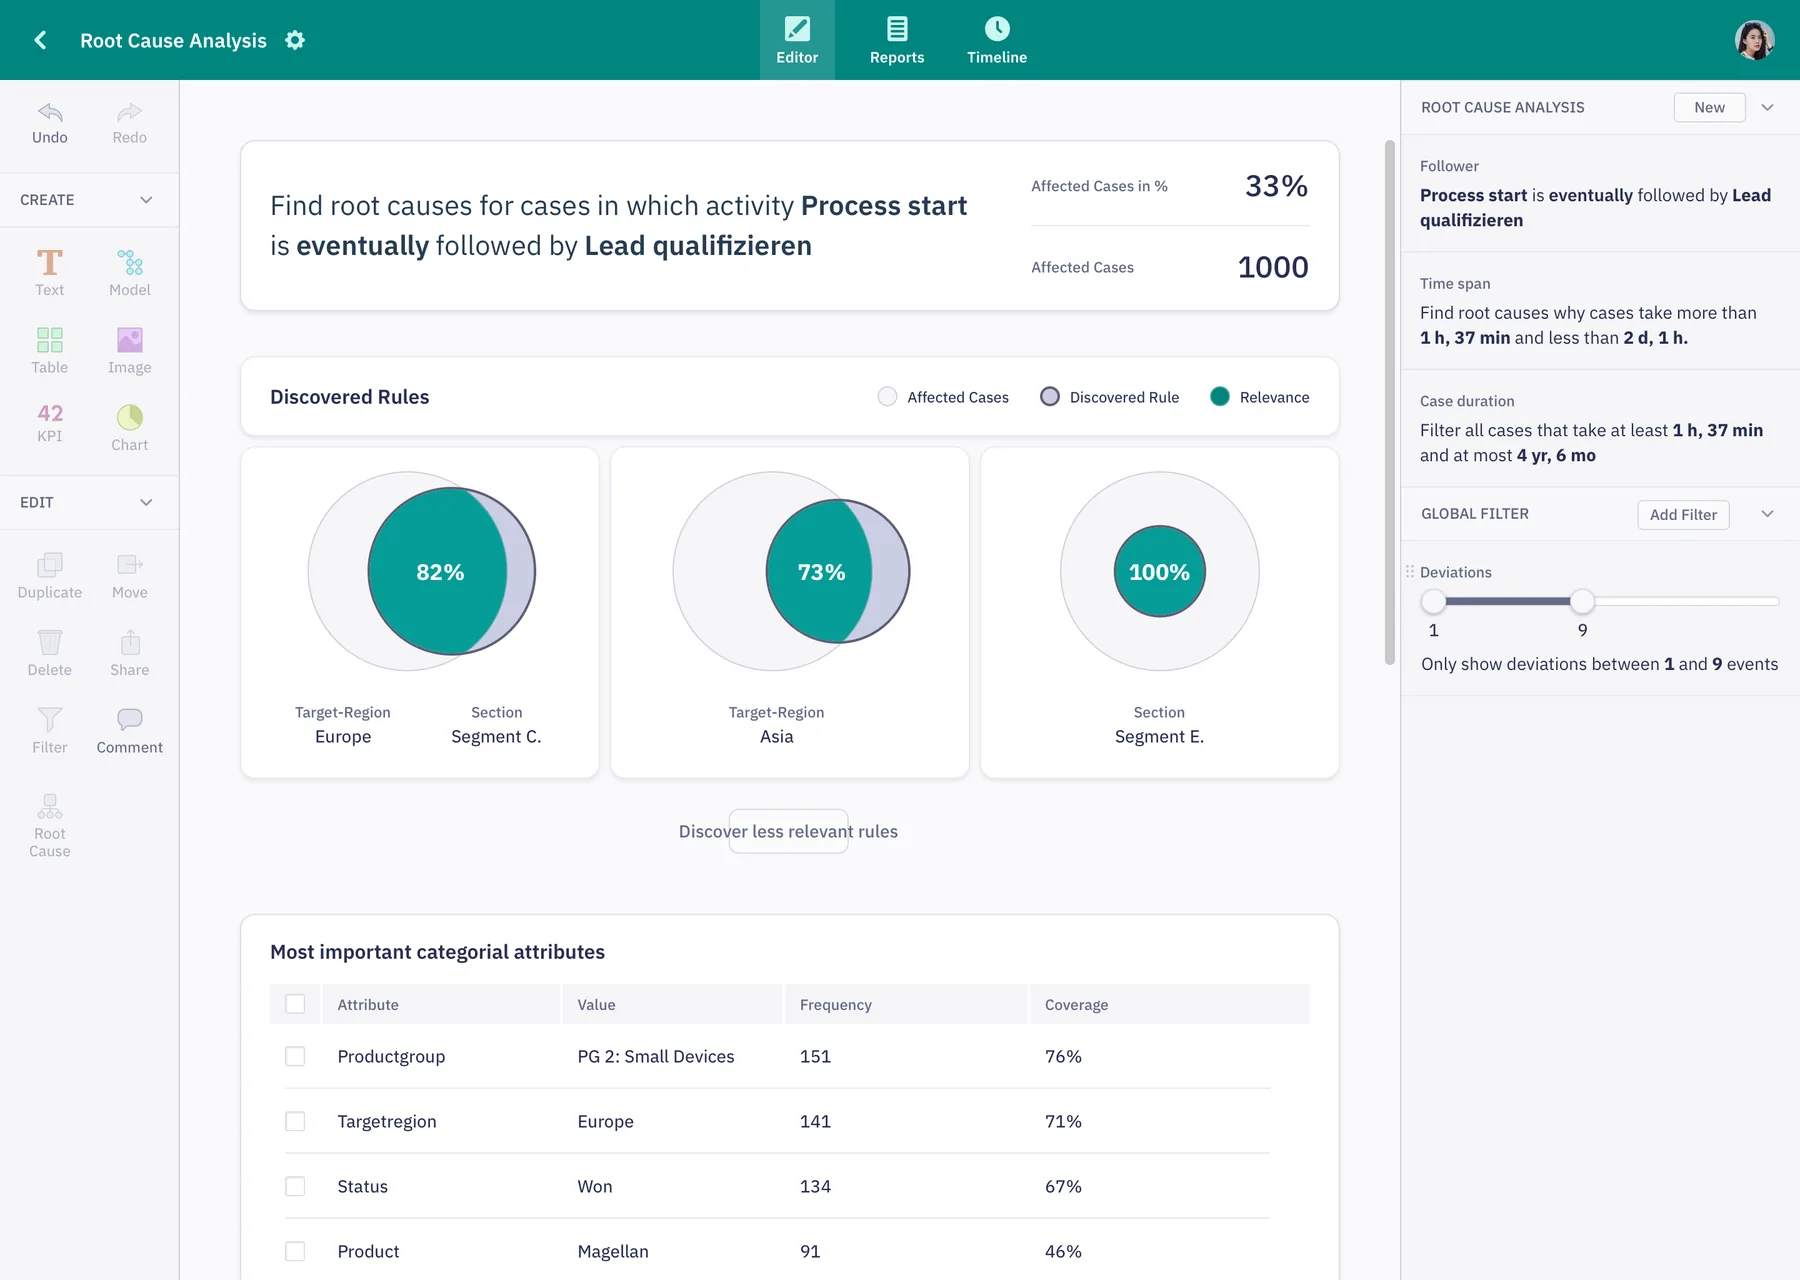Screen dimensions: 1800x1280
Task: Open settings gear next to title
Action: point(295,40)
